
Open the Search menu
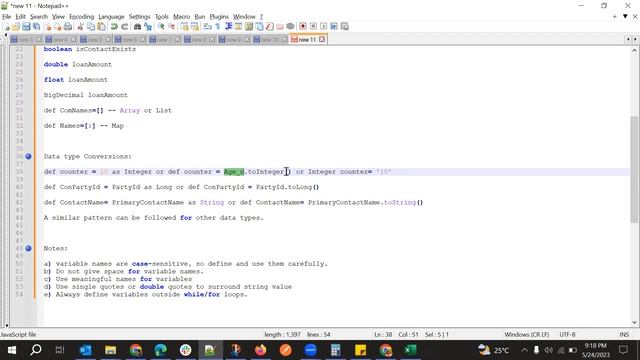(x=39, y=17)
